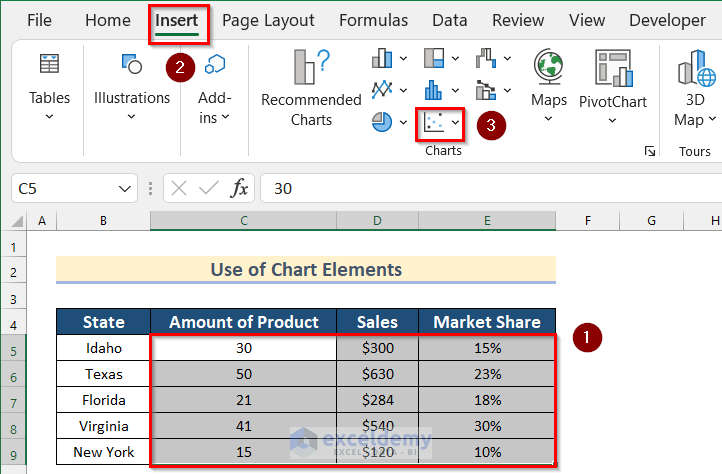The image size is (722, 474).
Task: Click the Insert Hierarchy Chart icon
Action: click(x=434, y=59)
